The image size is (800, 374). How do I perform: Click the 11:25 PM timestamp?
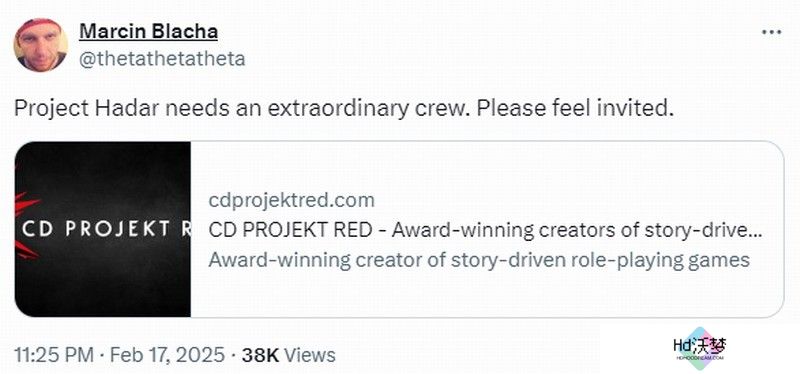[54, 355]
